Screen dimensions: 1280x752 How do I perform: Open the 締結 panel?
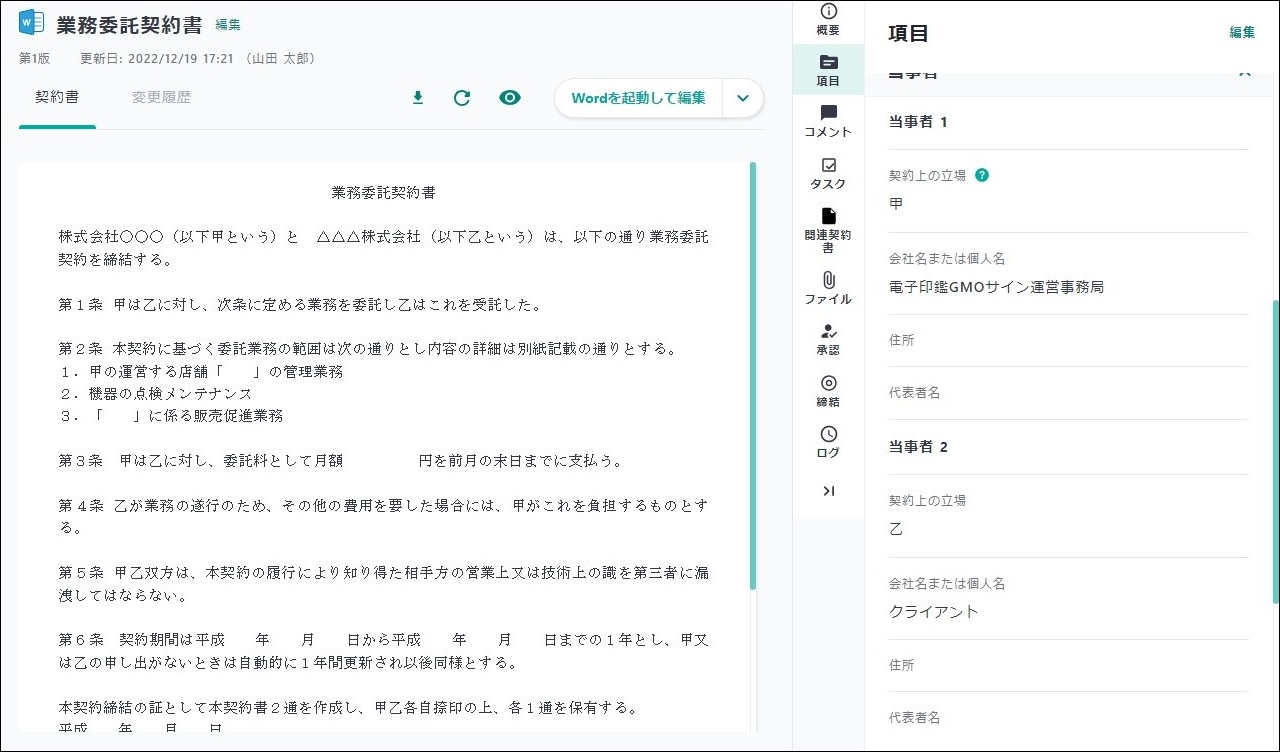pos(828,391)
